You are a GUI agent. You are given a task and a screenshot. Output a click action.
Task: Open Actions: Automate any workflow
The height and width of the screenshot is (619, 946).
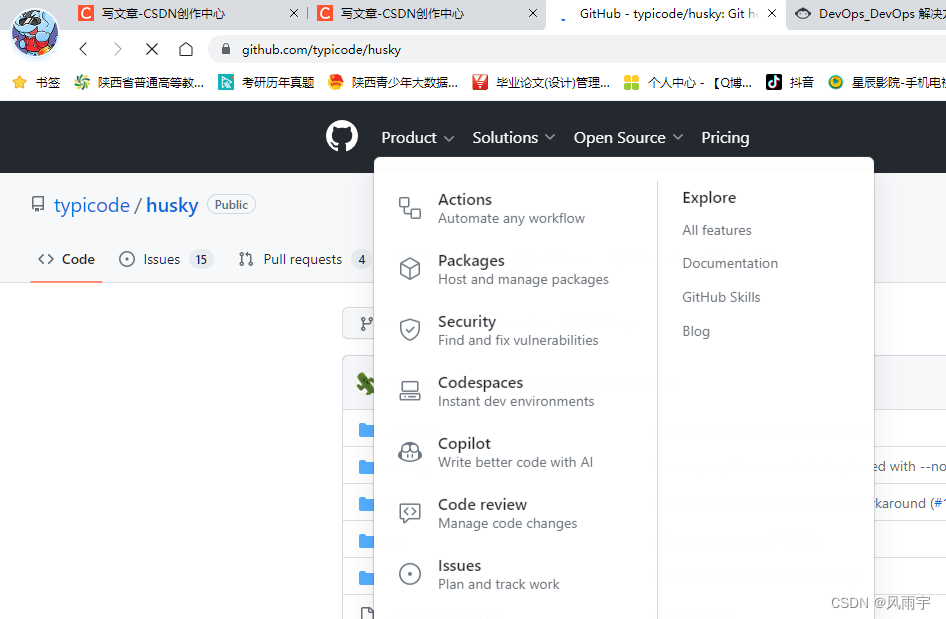pos(511,209)
